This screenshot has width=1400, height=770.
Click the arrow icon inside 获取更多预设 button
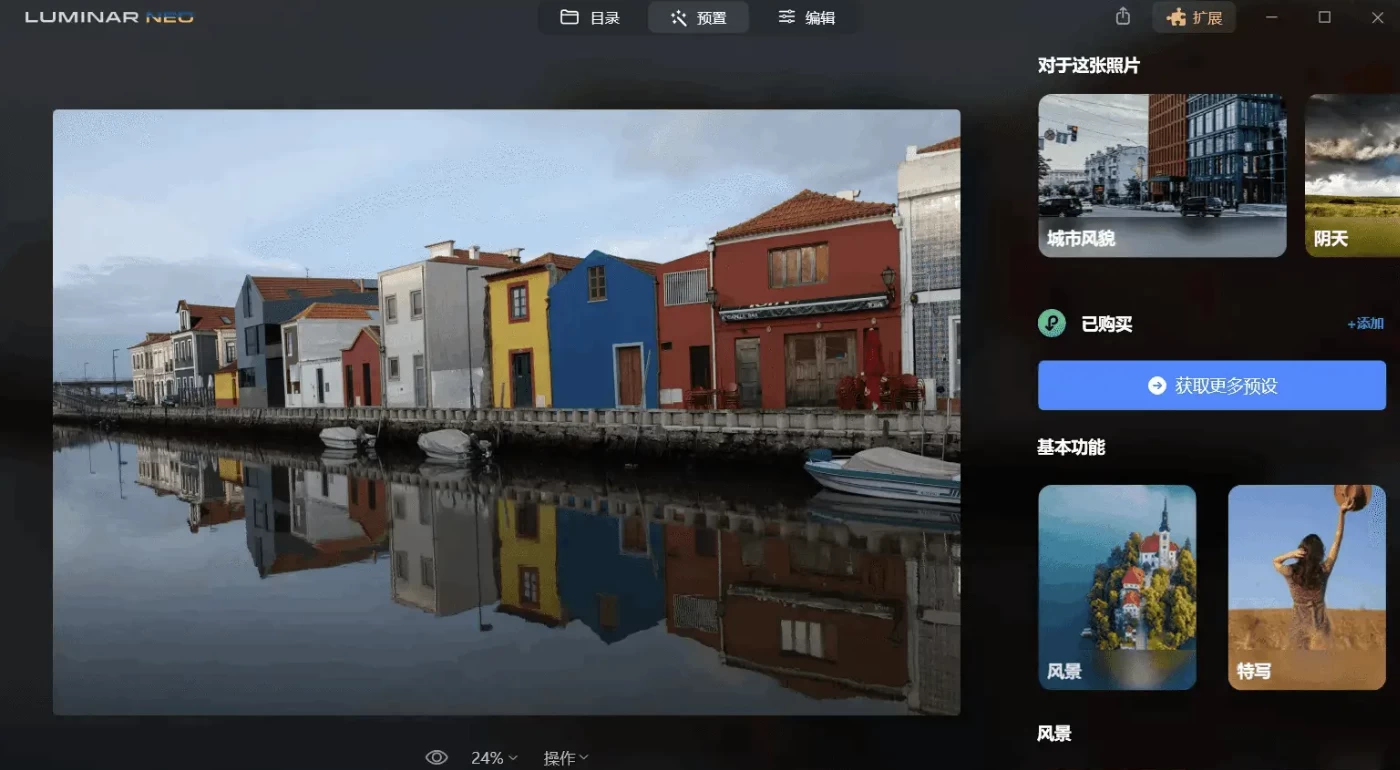tap(1156, 384)
